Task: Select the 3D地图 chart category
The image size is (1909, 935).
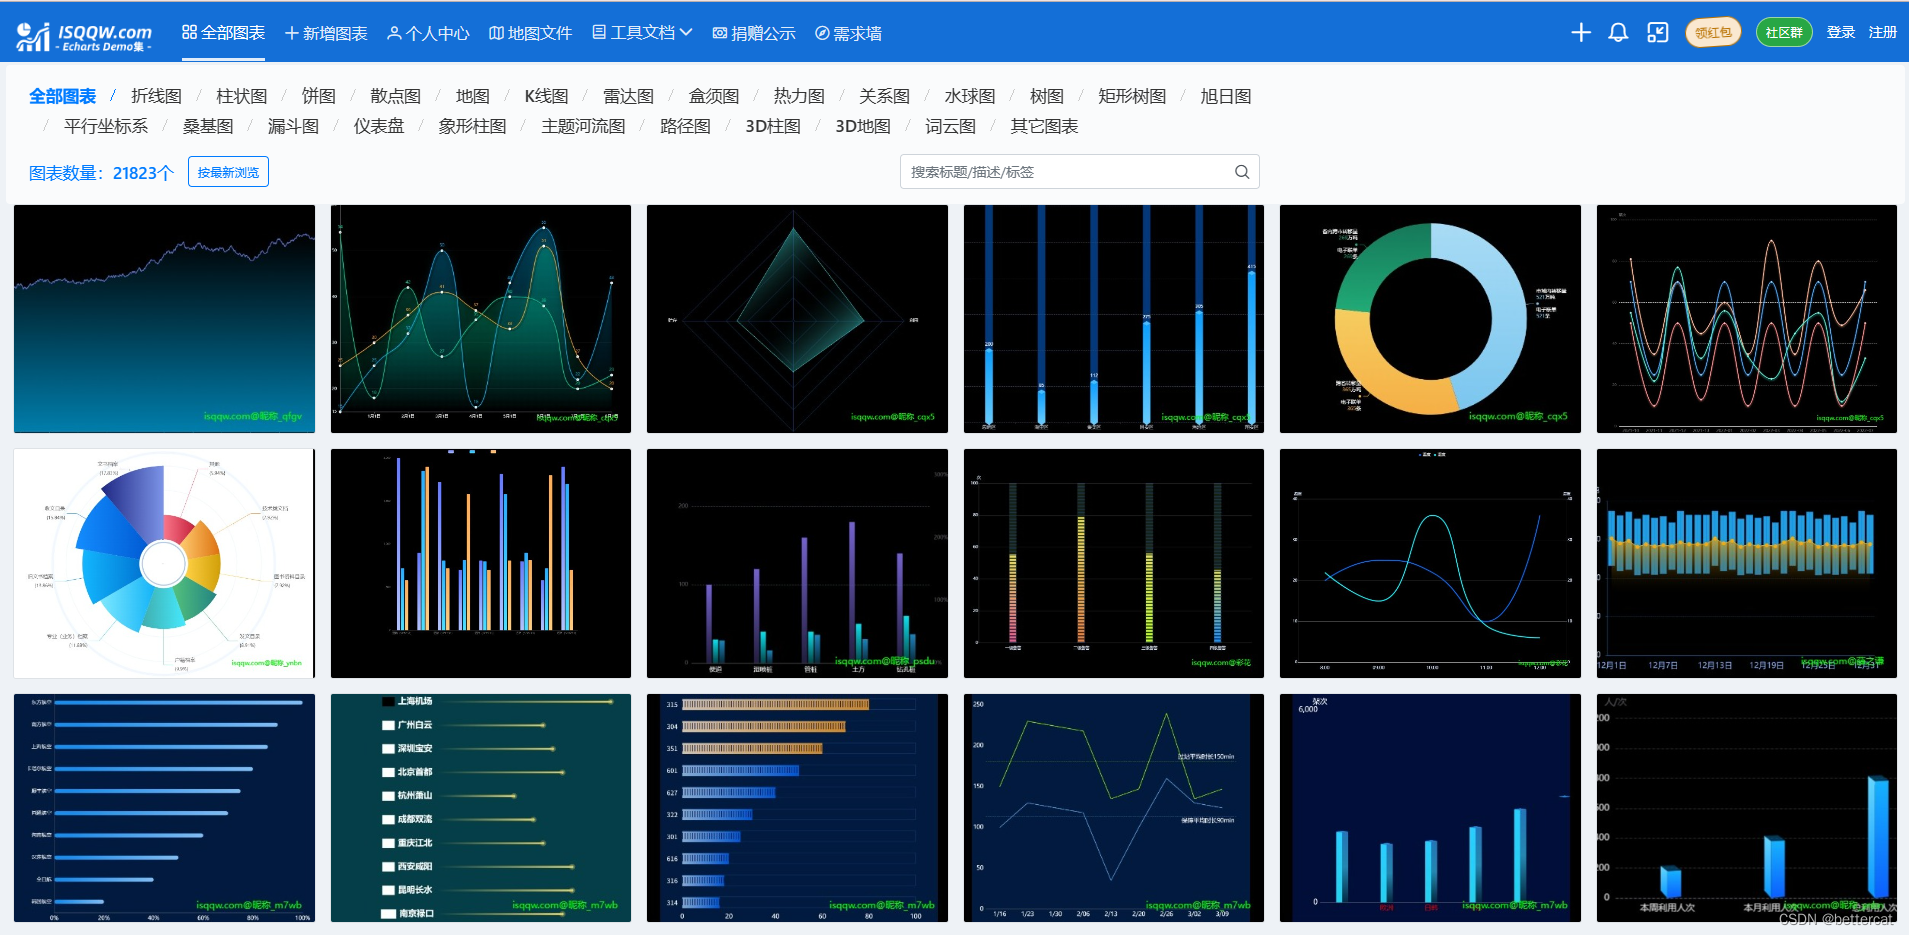Action: pyautogui.click(x=866, y=126)
